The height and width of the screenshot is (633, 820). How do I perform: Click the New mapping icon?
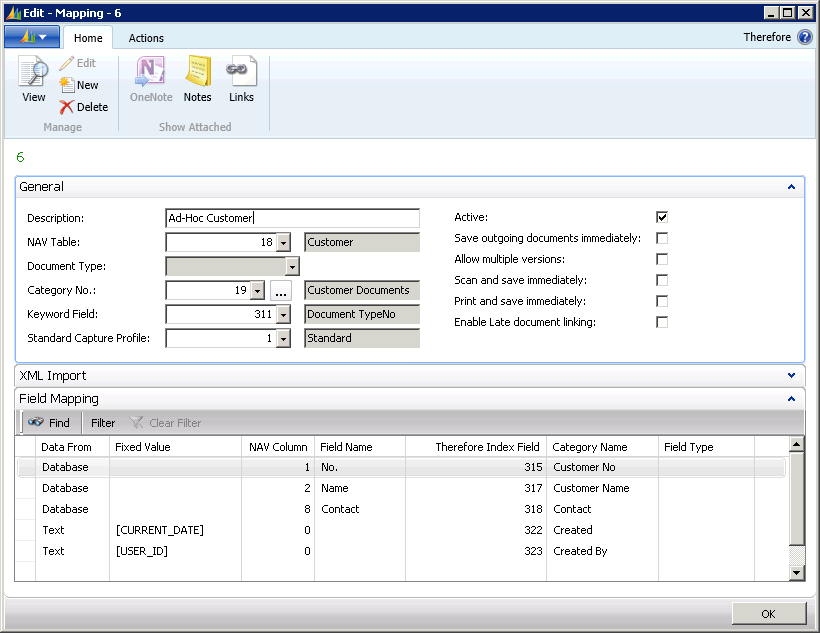pyautogui.click(x=79, y=85)
